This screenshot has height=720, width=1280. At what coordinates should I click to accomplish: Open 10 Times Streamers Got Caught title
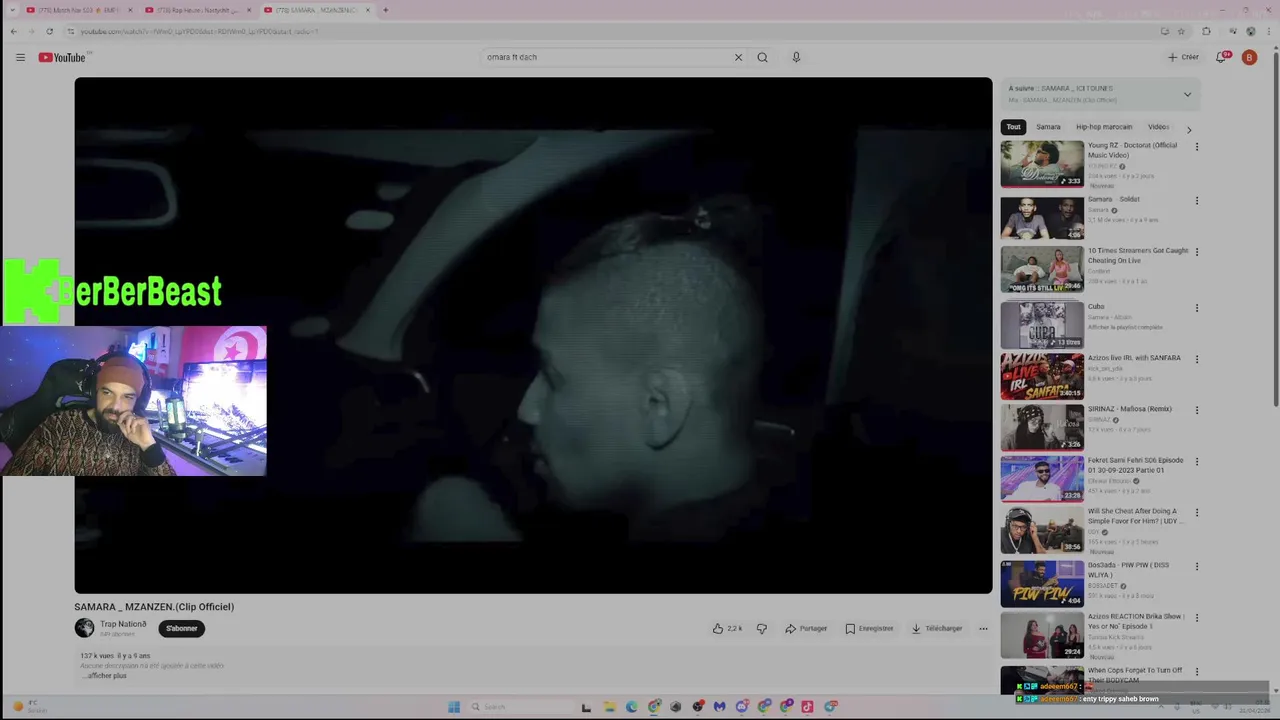click(x=1138, y=255)
